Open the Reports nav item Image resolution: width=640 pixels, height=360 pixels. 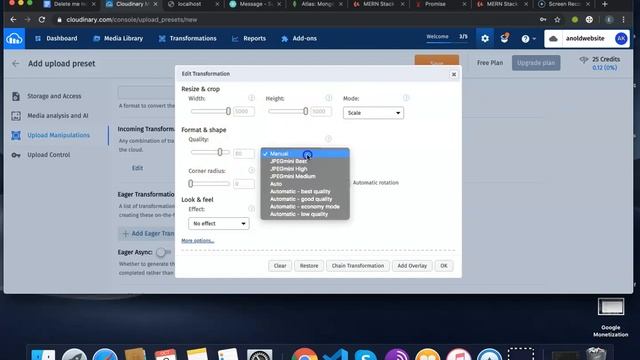tap(249, 38)
